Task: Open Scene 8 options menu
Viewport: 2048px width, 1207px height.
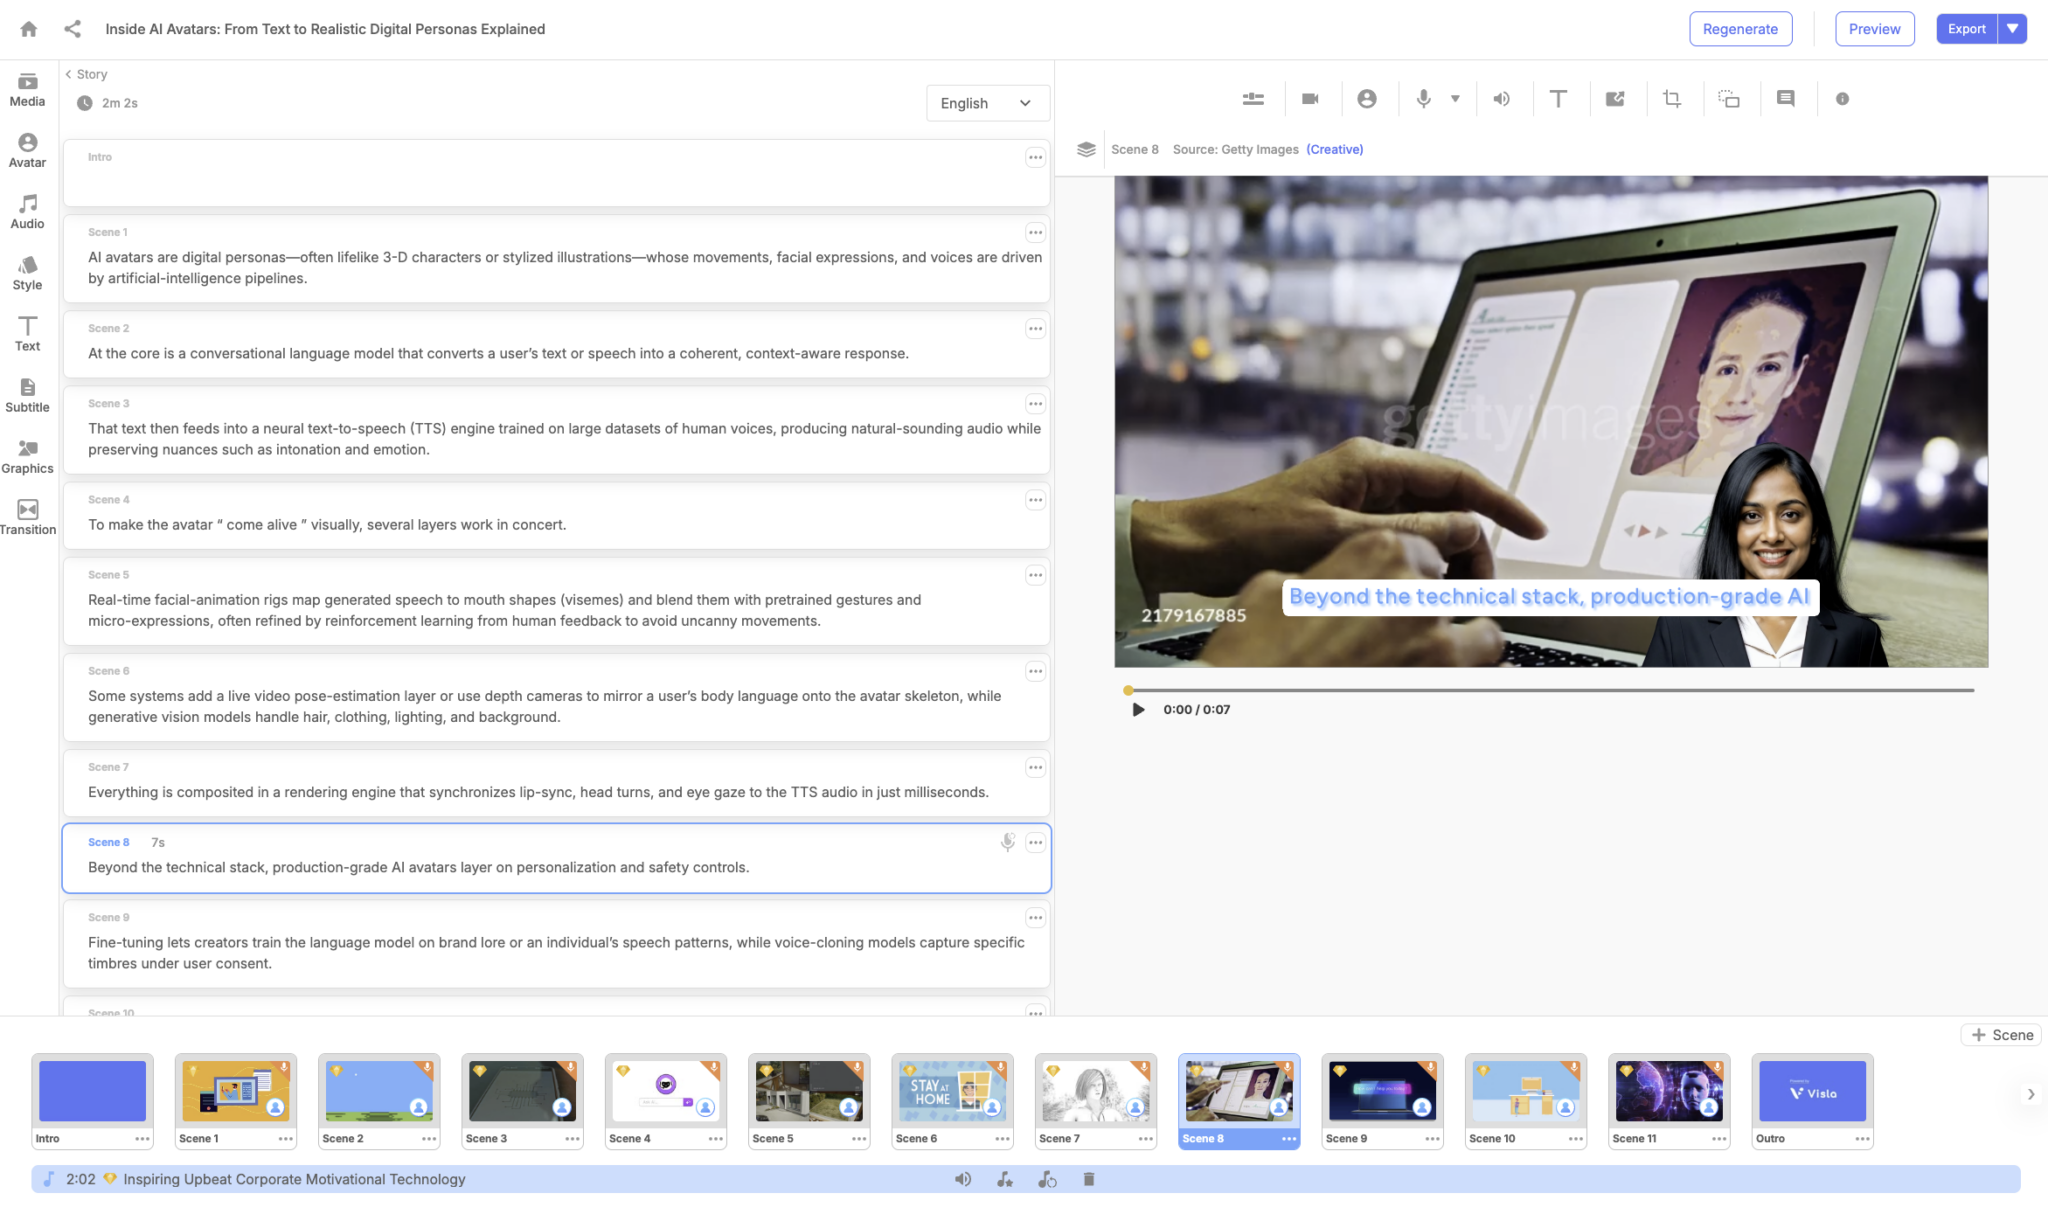Action: [1035, 842]
